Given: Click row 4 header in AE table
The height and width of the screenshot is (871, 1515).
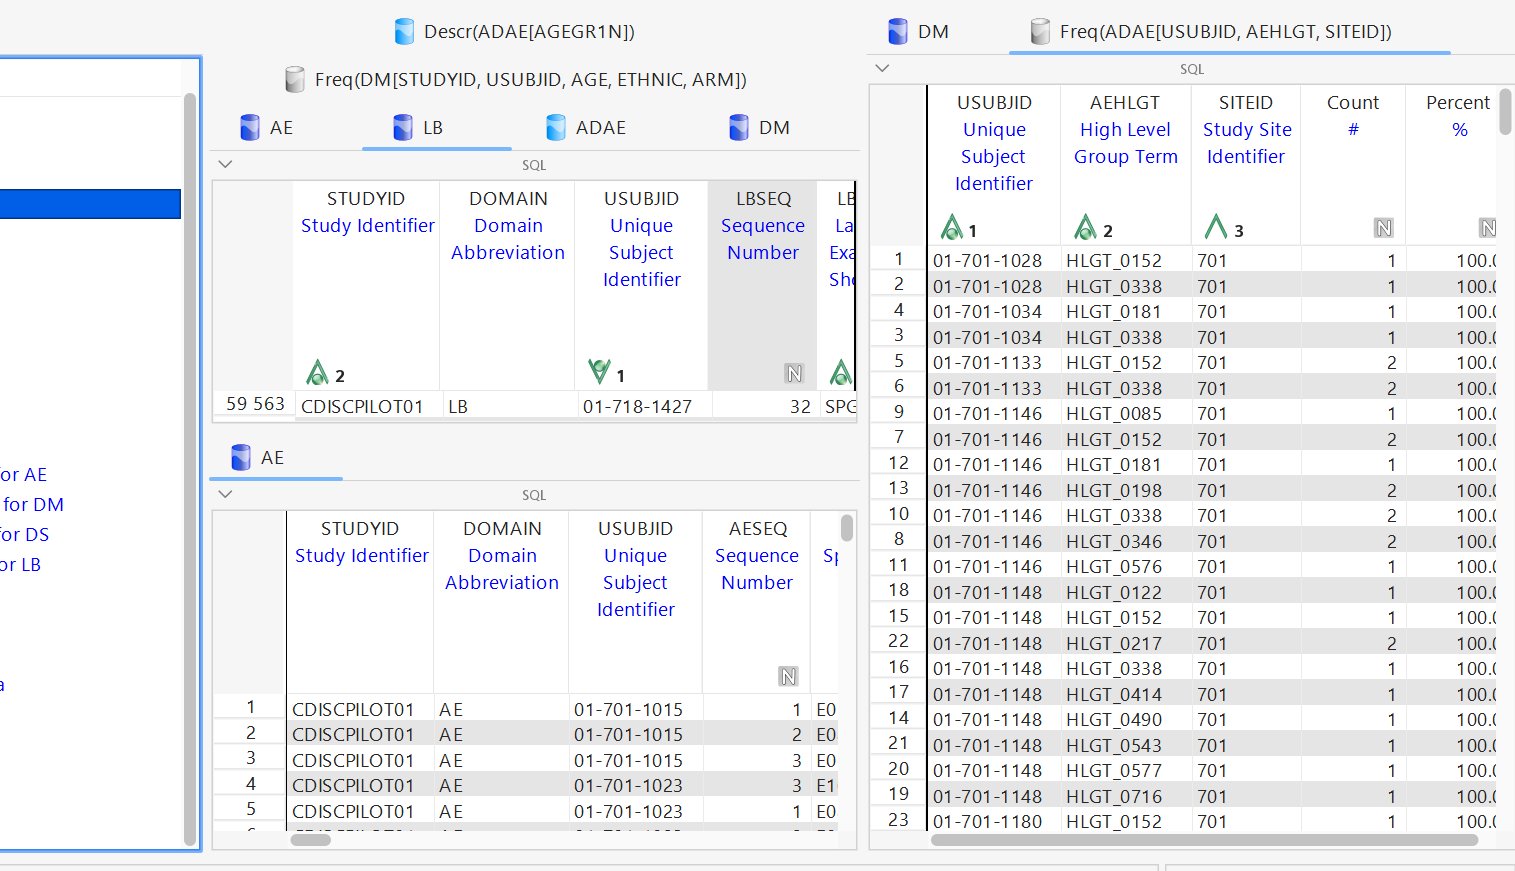Looking at the screenshot, I should [x=250, y=784].
